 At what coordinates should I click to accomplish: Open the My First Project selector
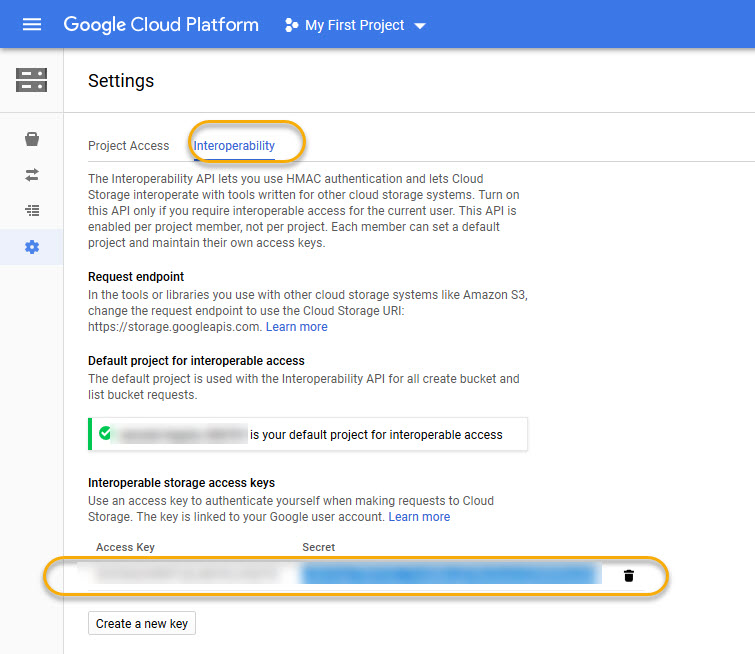[355, 25]
